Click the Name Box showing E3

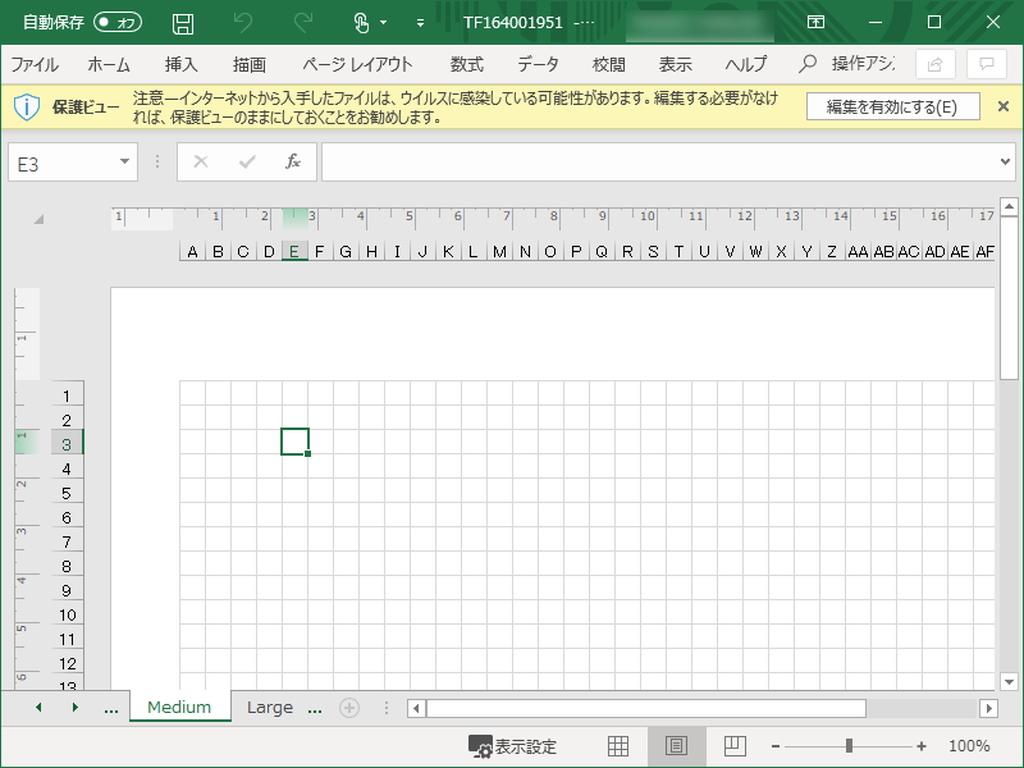[x=61, y=163]
